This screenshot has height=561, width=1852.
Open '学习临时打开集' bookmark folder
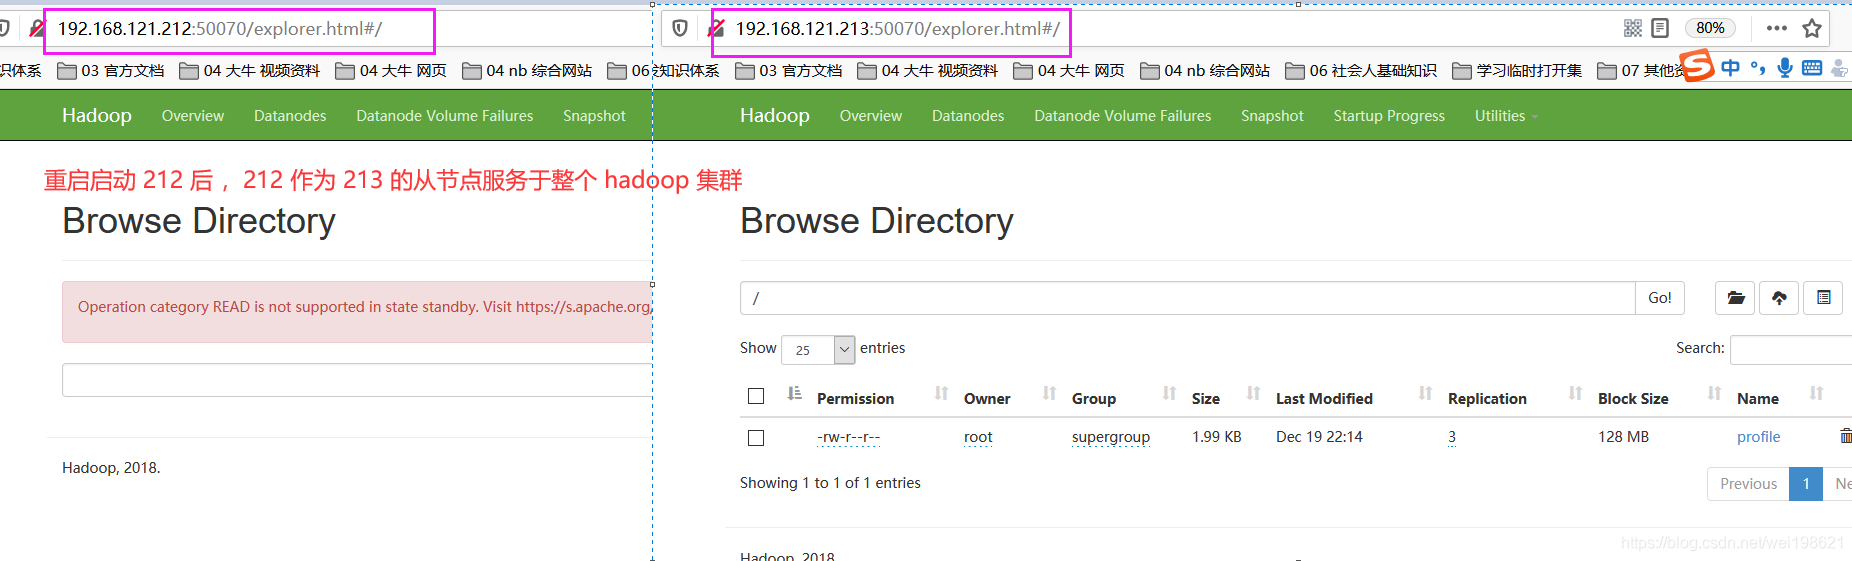[x=1517, y=71]
